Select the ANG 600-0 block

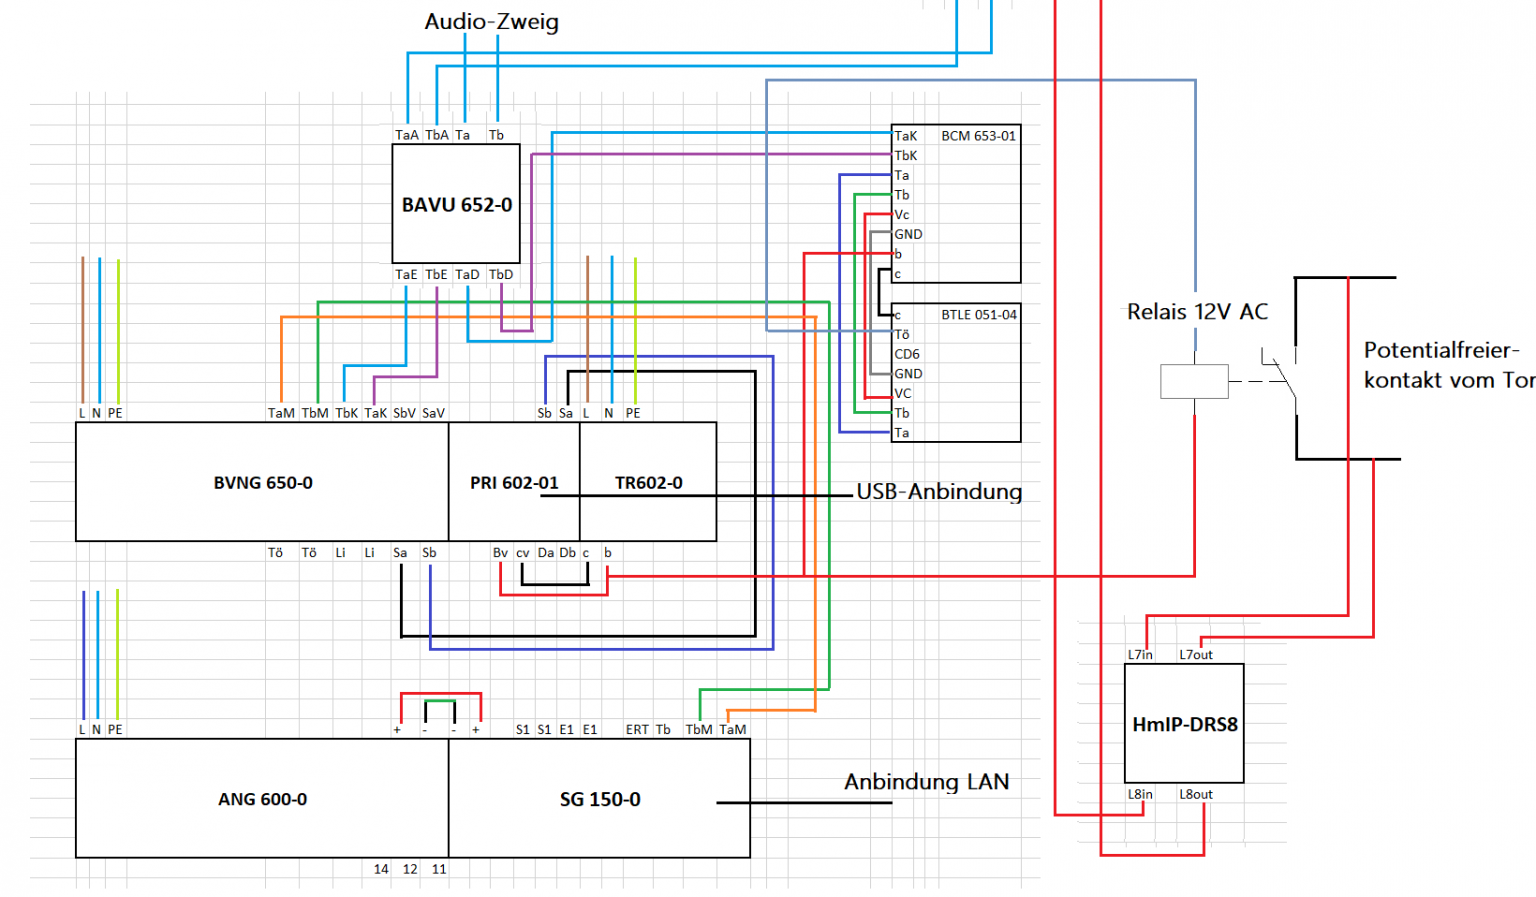262,799
